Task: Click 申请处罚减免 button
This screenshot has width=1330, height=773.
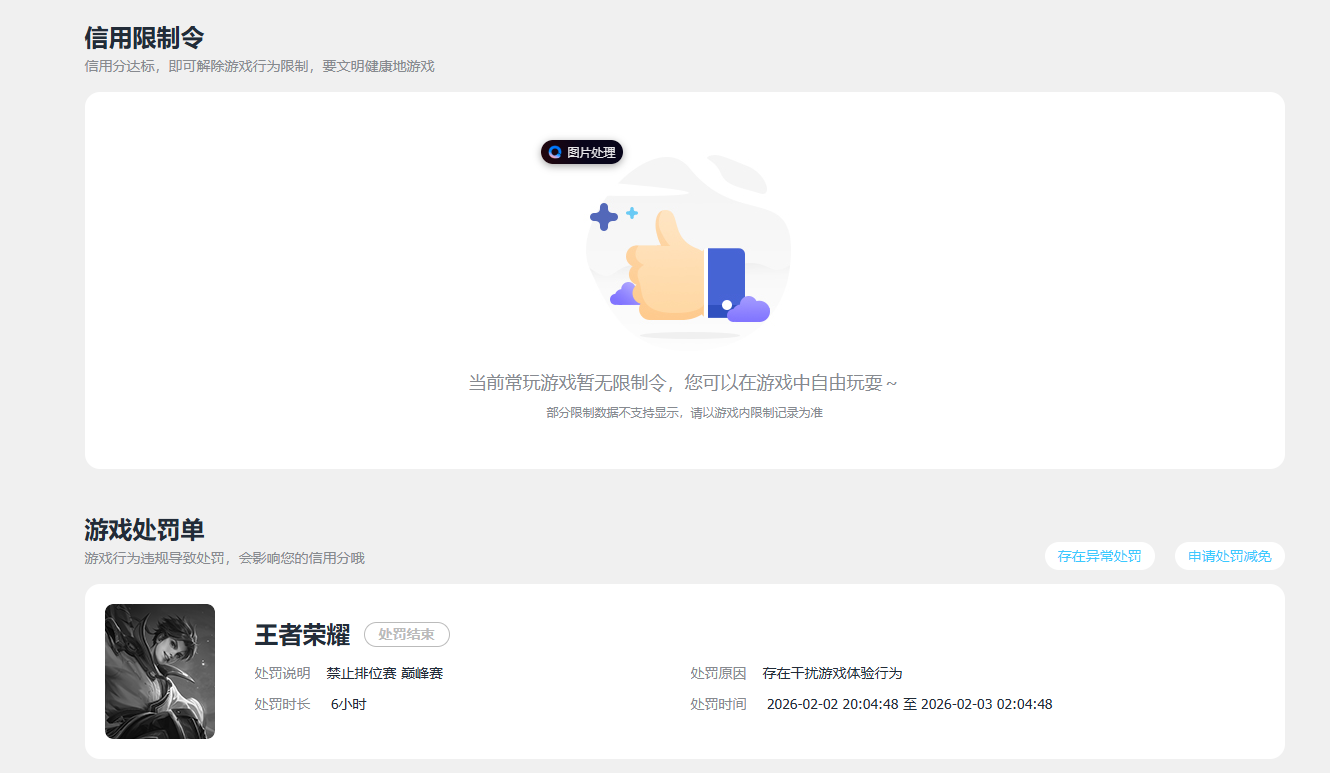Action: click(x=1229, y=556)
